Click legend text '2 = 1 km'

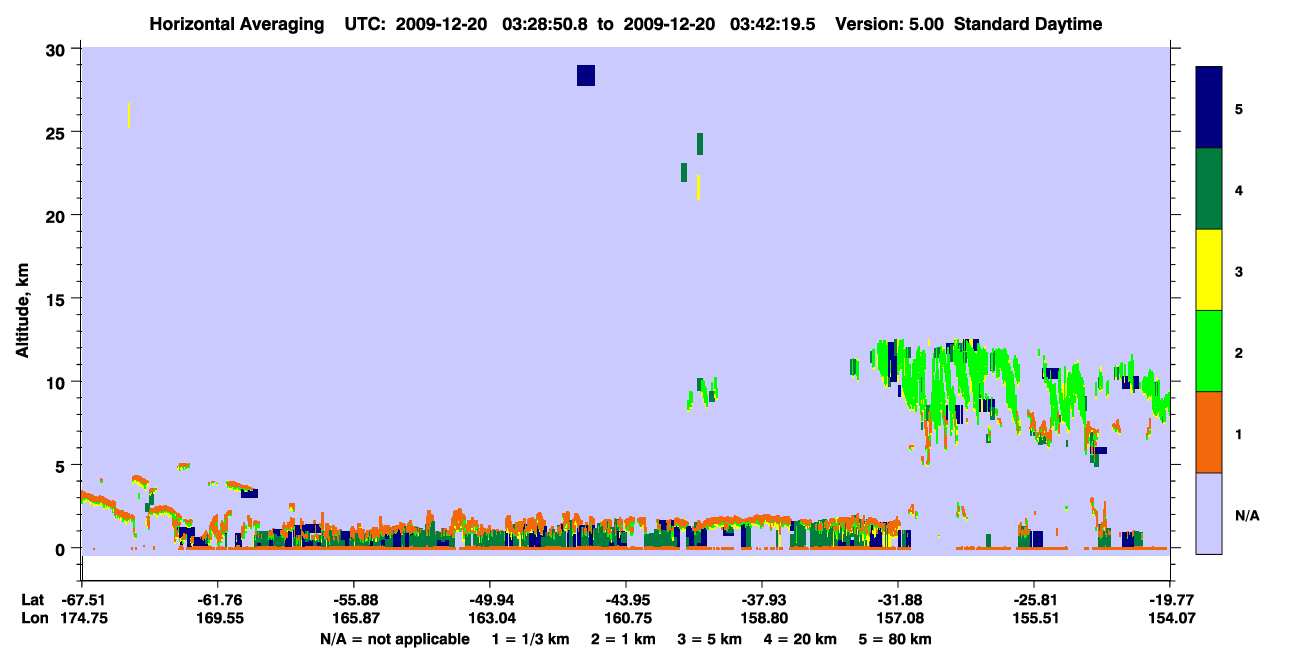(x=623, y=639)
